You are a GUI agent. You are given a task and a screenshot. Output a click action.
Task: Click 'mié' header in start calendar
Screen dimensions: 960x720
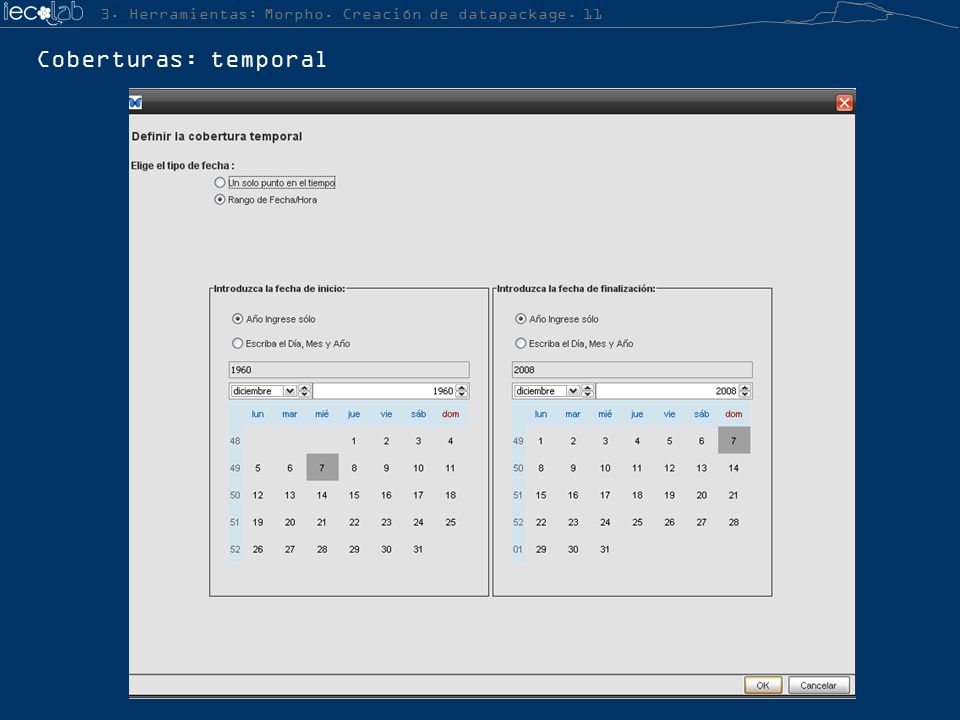322,414
